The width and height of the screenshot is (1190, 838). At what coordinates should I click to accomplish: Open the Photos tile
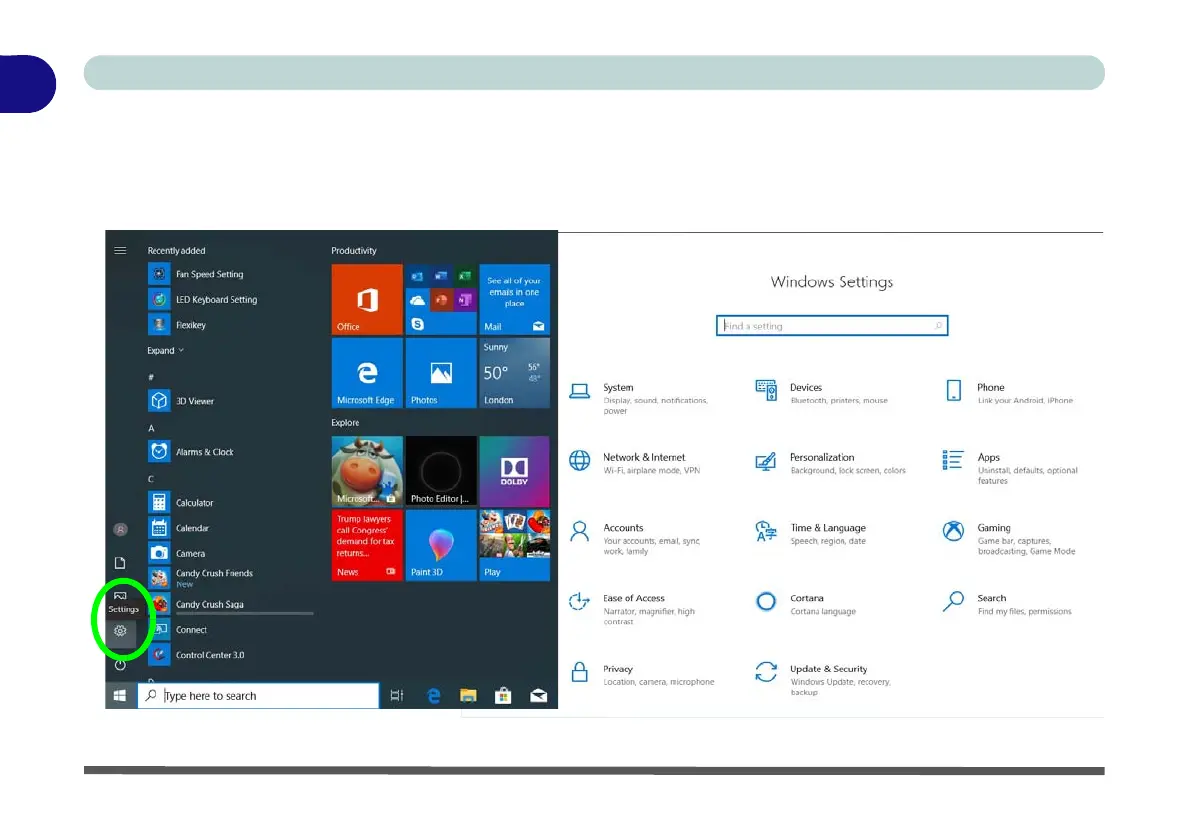click(x=441, y=373)
